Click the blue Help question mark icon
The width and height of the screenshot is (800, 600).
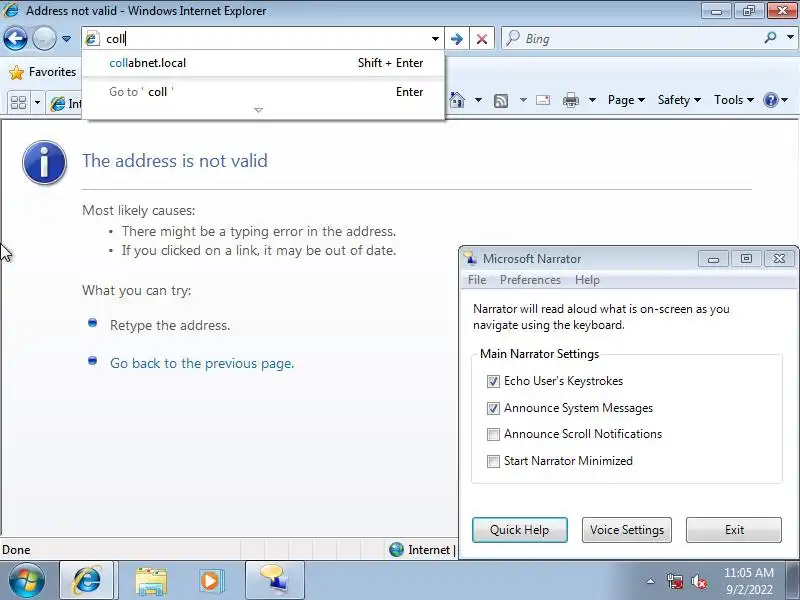(x=770, y=100)
